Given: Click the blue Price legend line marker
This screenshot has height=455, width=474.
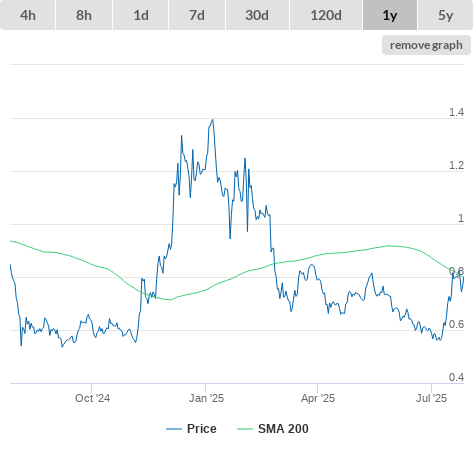Looking at the screenshot, I should point(174,429).
